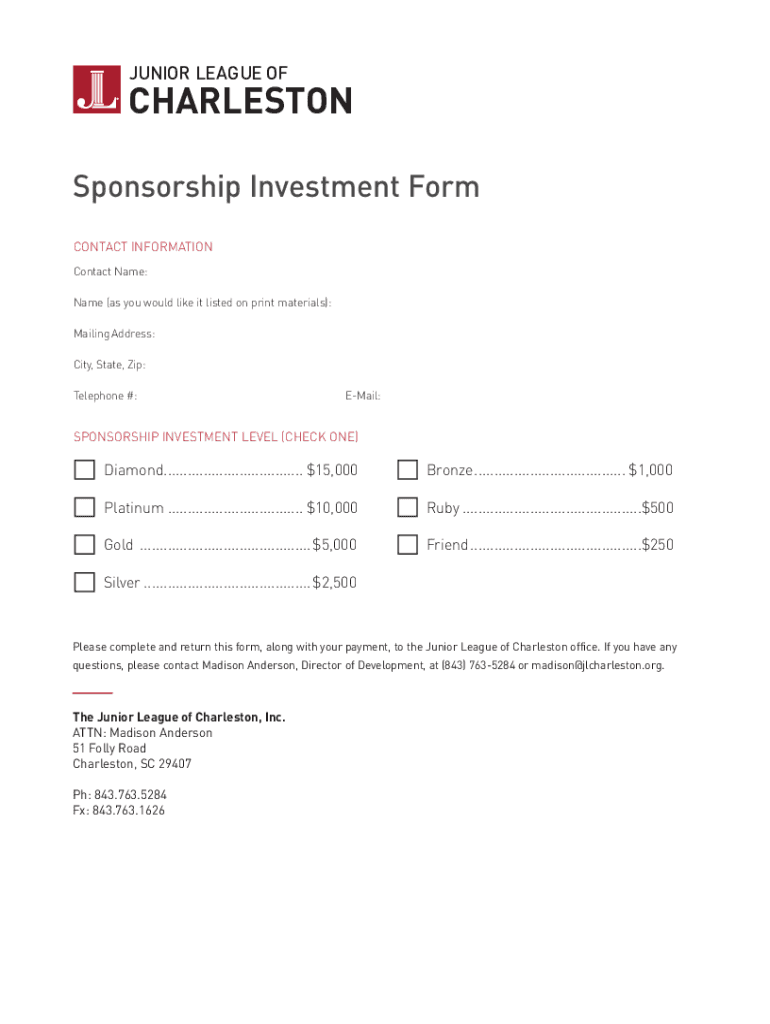Tick the Gold $5,000 checkbox
The image size is (770, 1024).
(84, 545)
